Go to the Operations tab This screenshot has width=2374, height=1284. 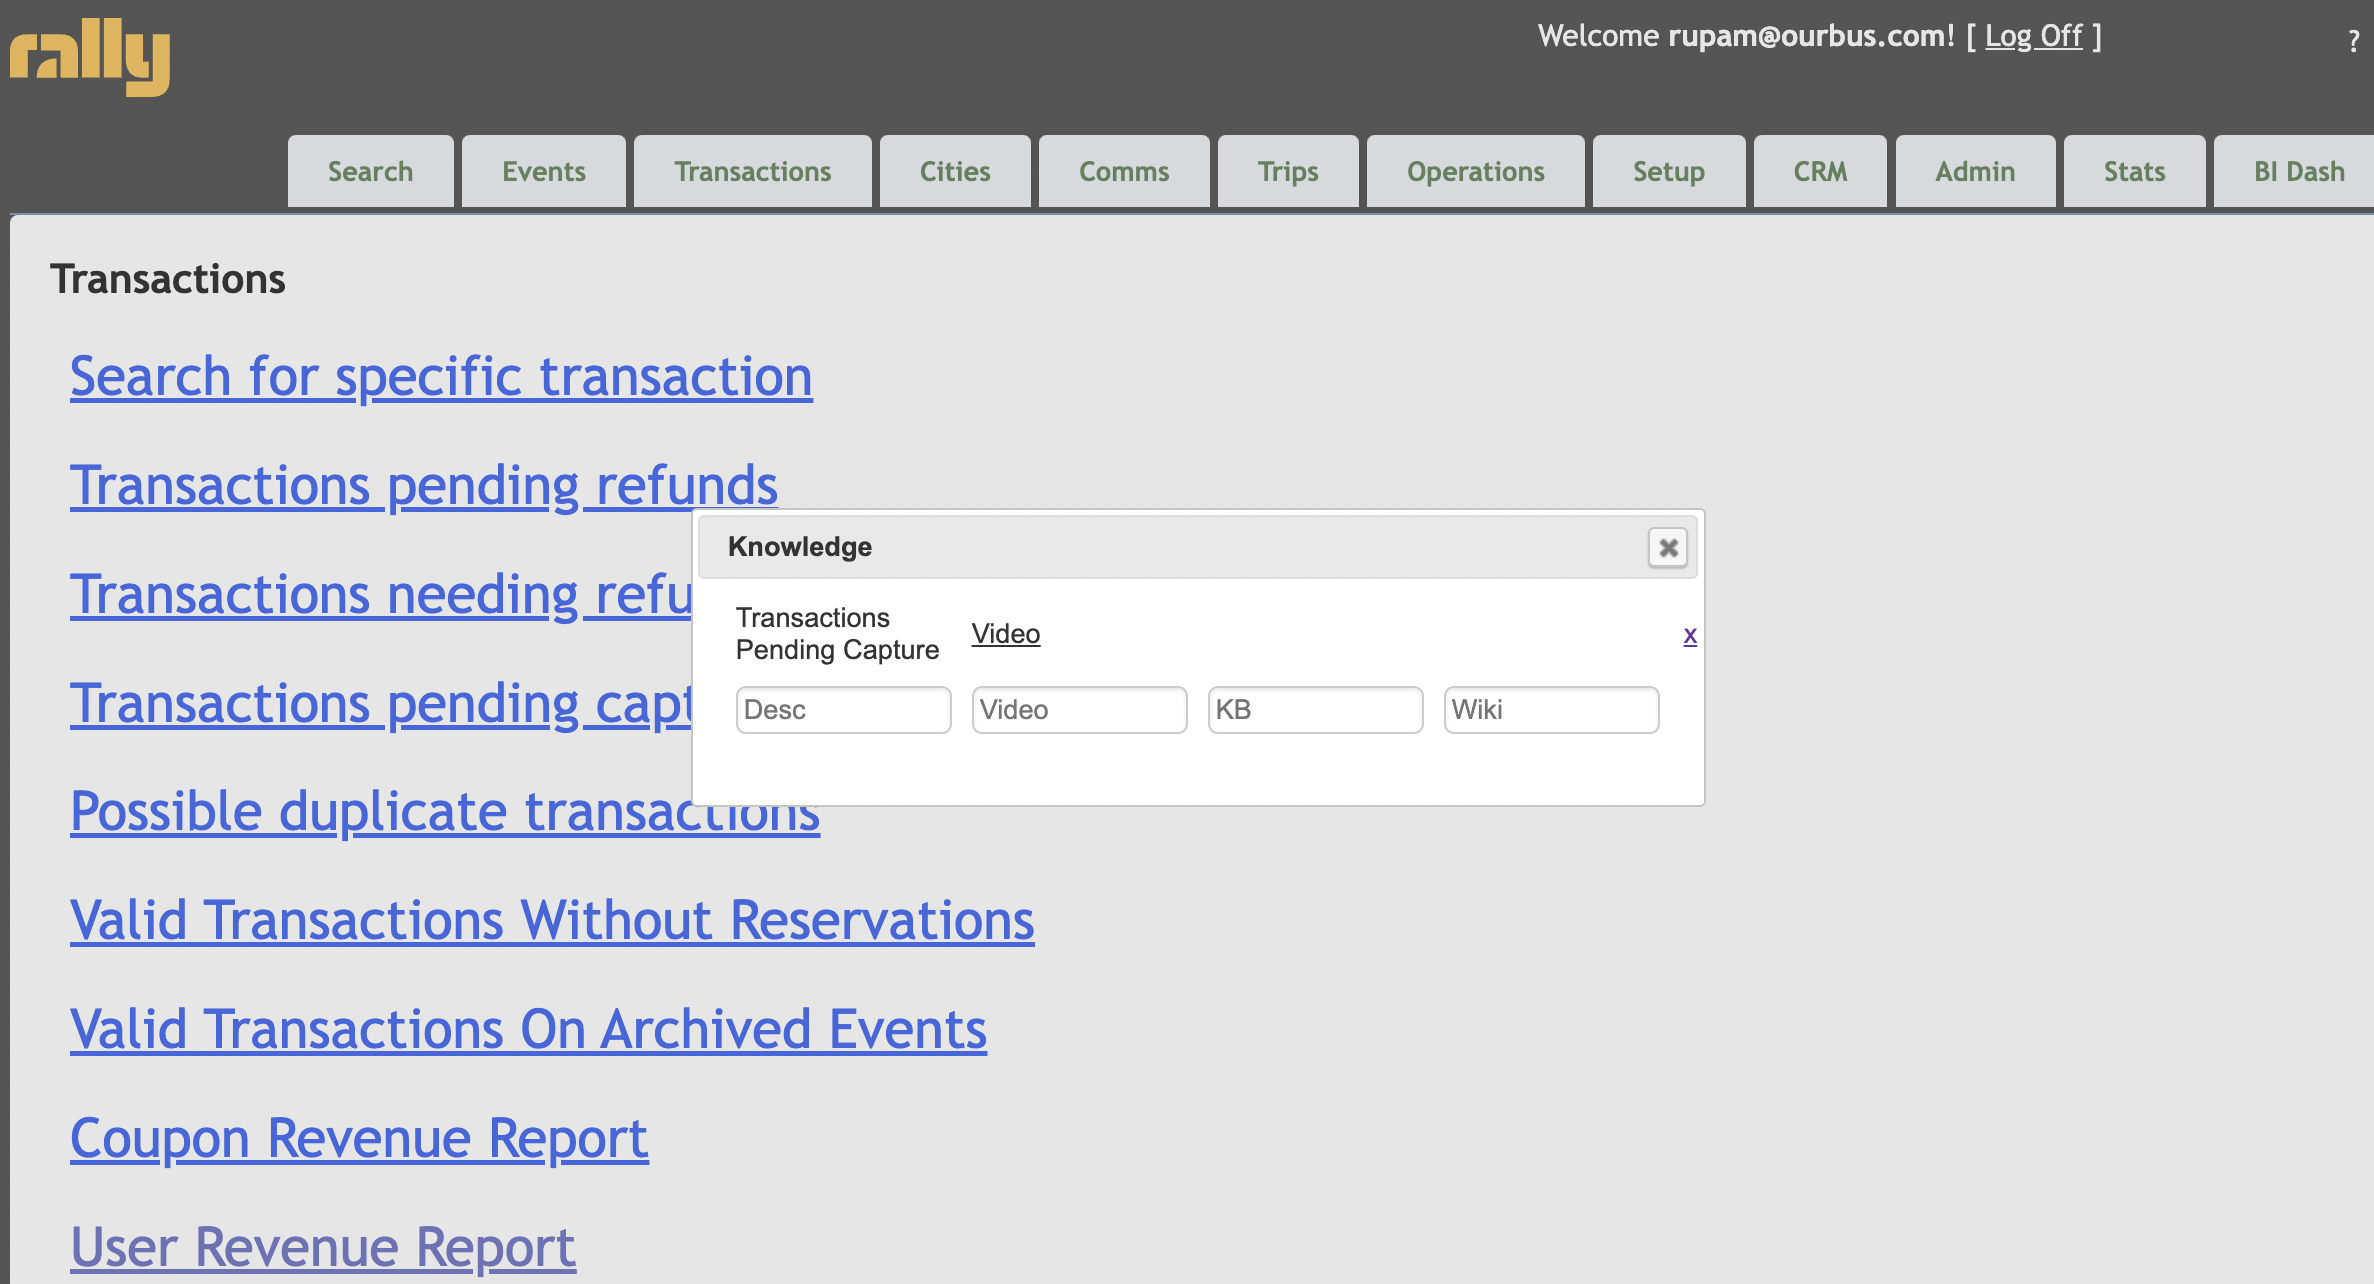click(x=1475, y=172)
